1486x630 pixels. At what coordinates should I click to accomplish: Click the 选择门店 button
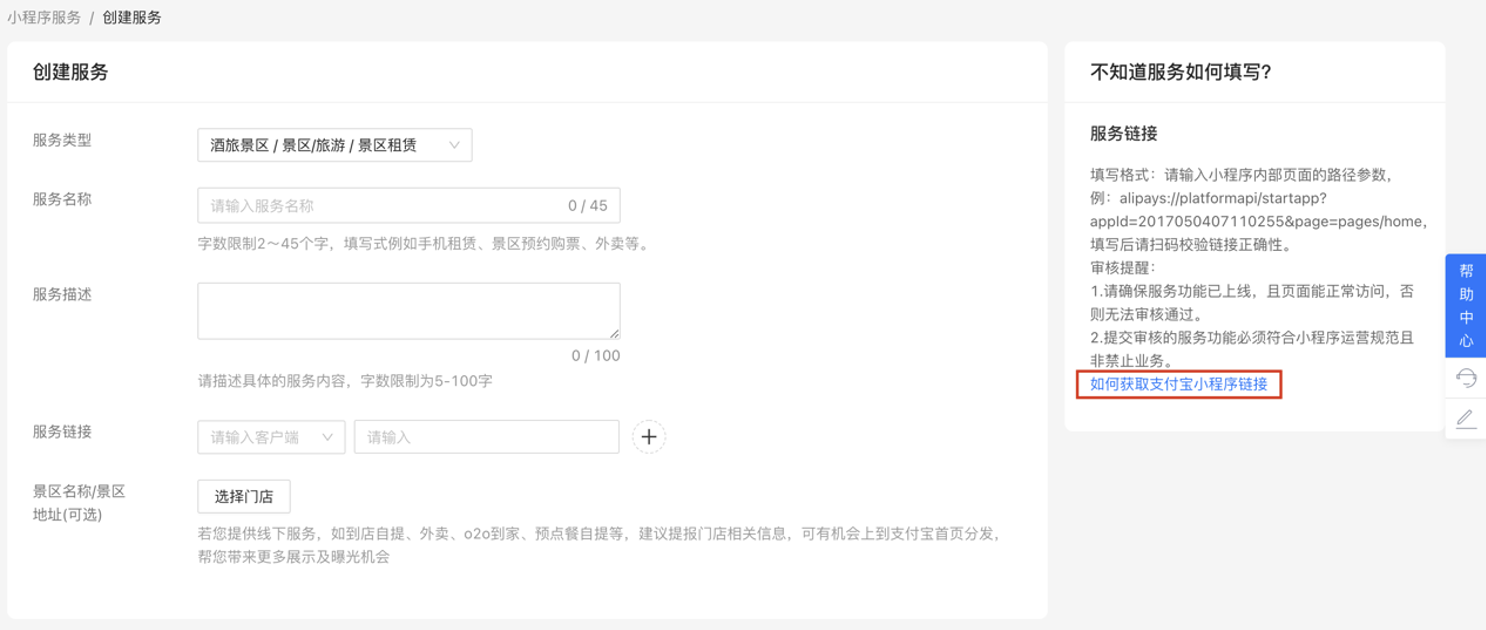click(244, 496)
